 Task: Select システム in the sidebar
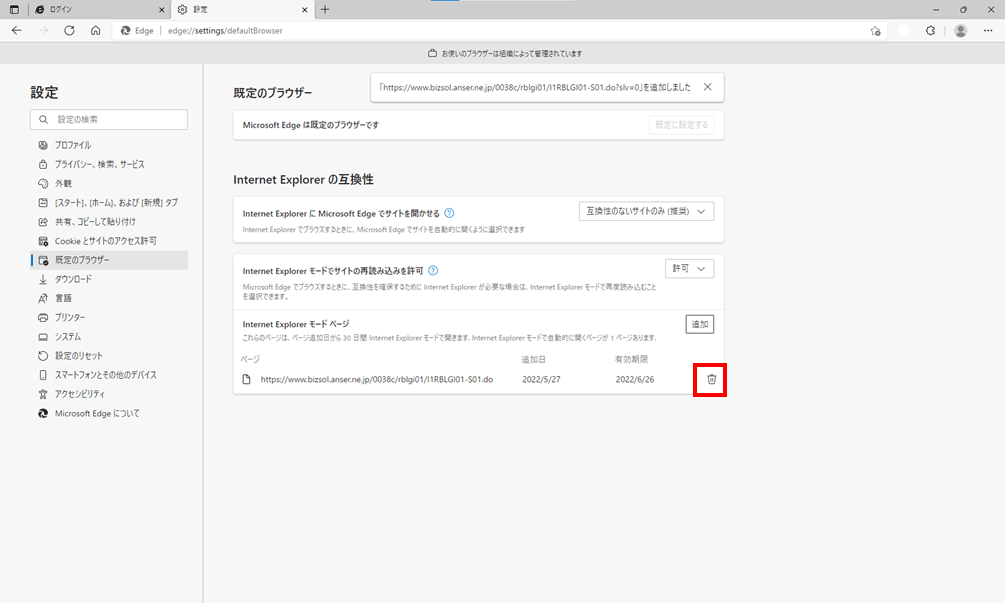pyautogui.click(x=109, y=336)
